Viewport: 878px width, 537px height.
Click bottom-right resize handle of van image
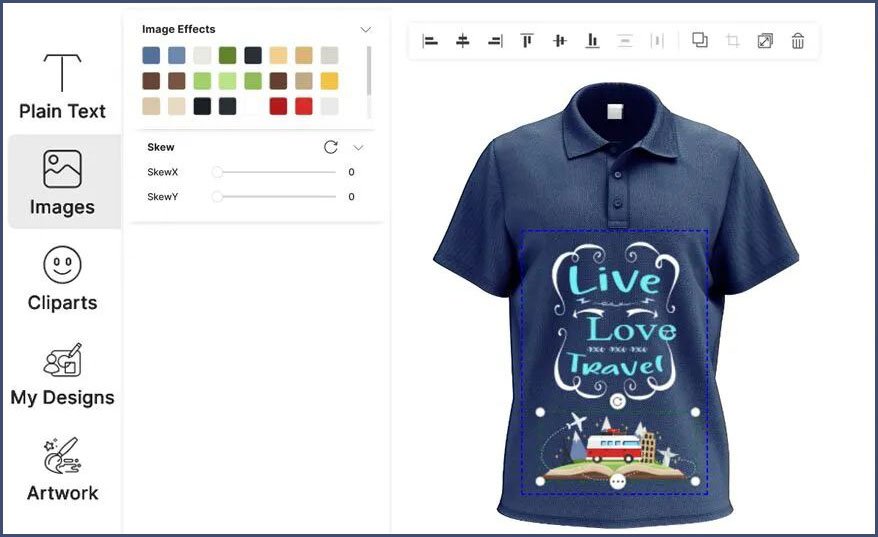click(x=695, y=481)
